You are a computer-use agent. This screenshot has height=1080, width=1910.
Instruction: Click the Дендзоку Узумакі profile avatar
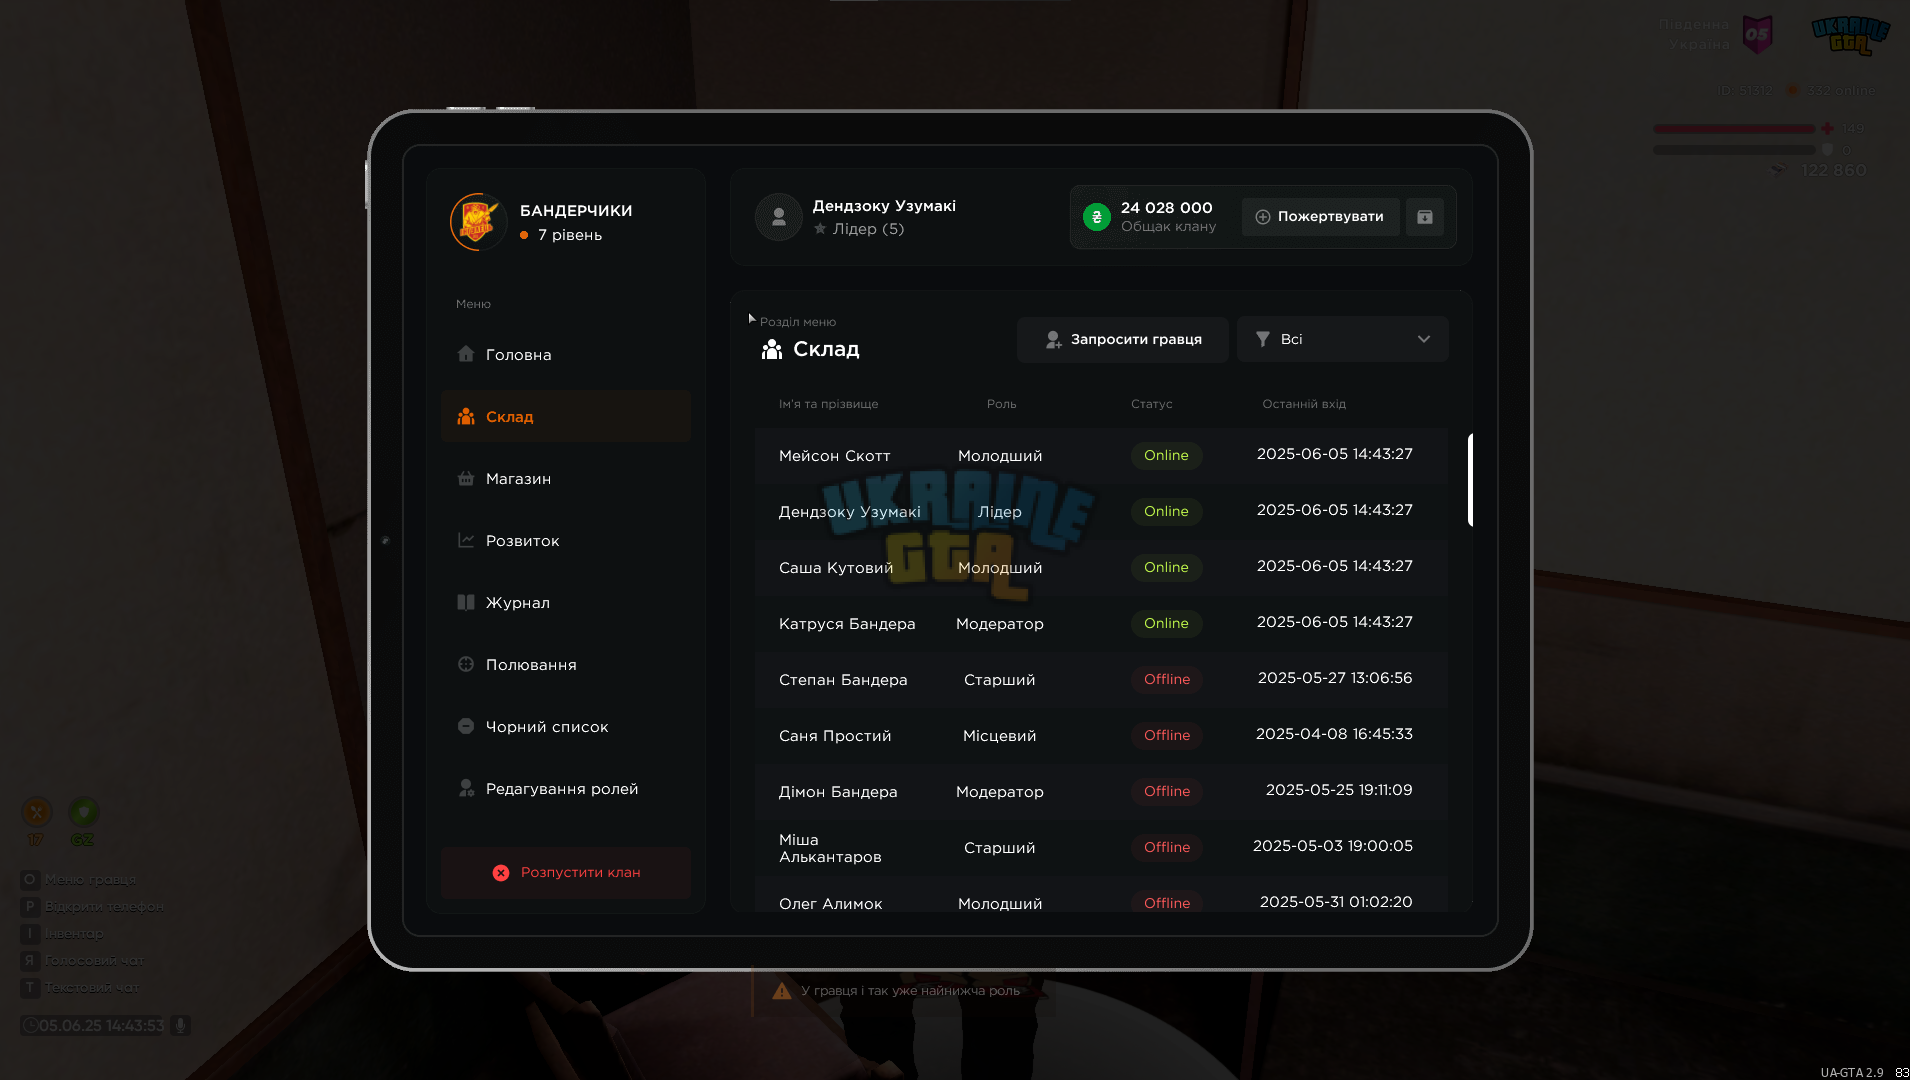(779, 217)
